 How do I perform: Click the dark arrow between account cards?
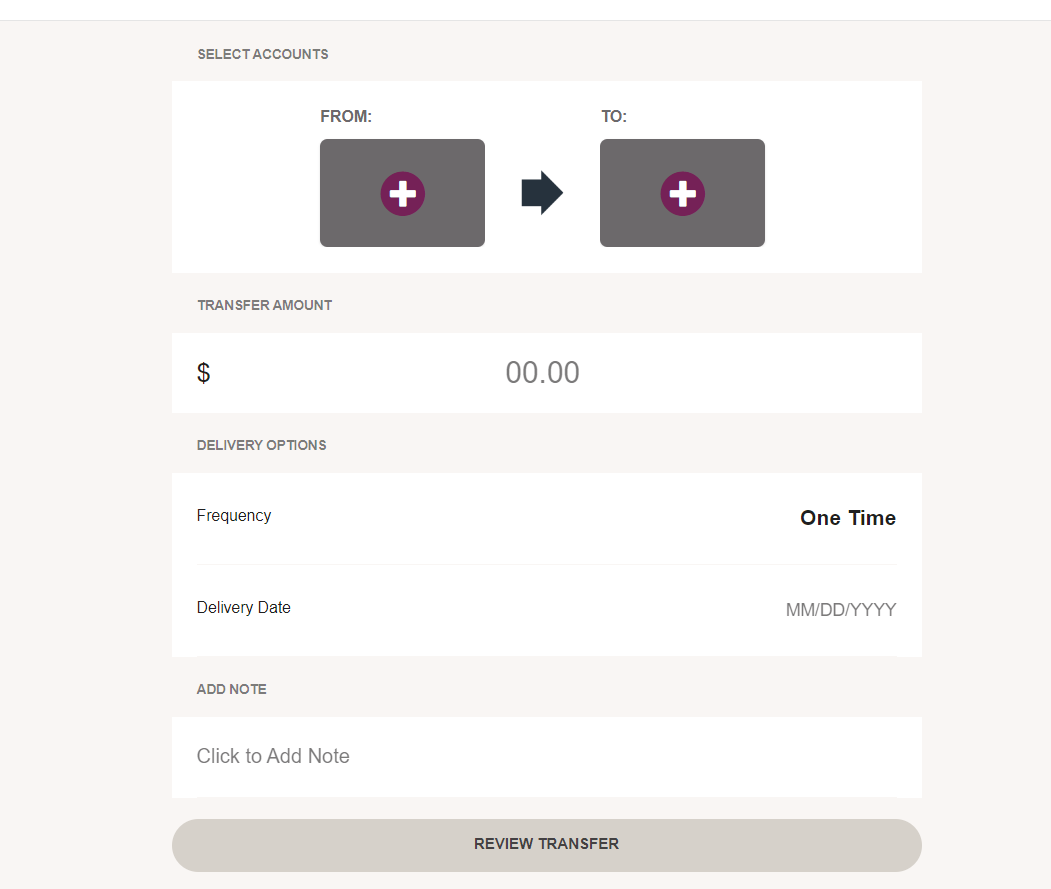click(x=542, y=193)
